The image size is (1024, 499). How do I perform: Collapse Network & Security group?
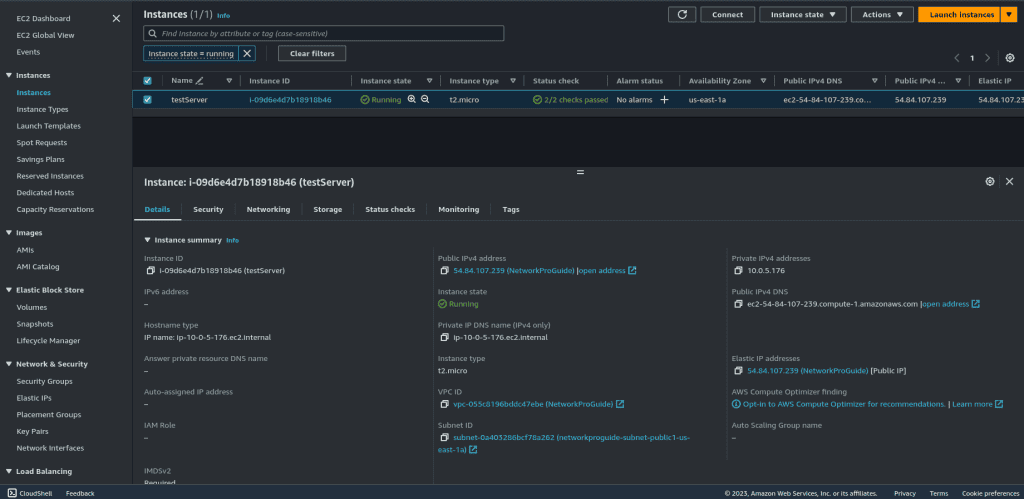(x=8, y=364)
